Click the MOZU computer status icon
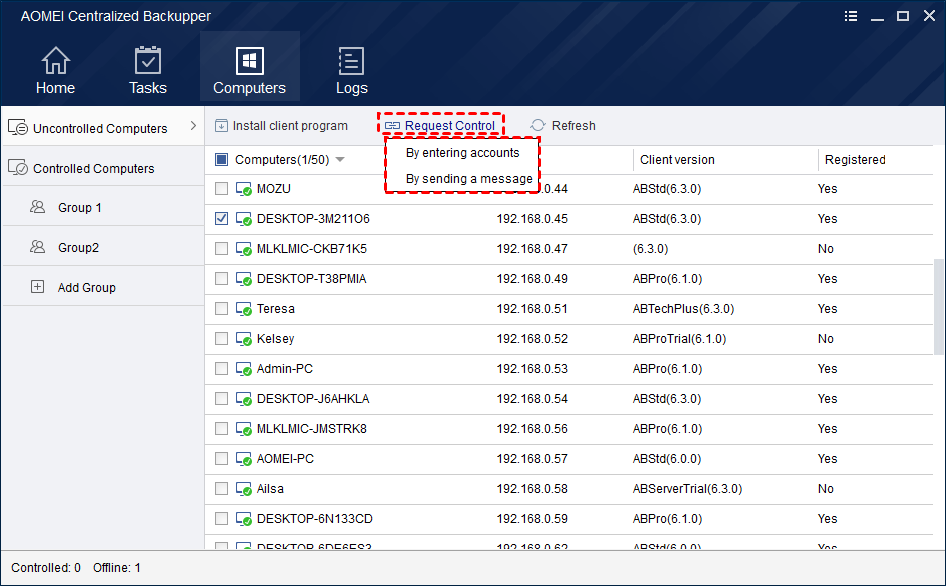The image size is (946, 586). 244,189
